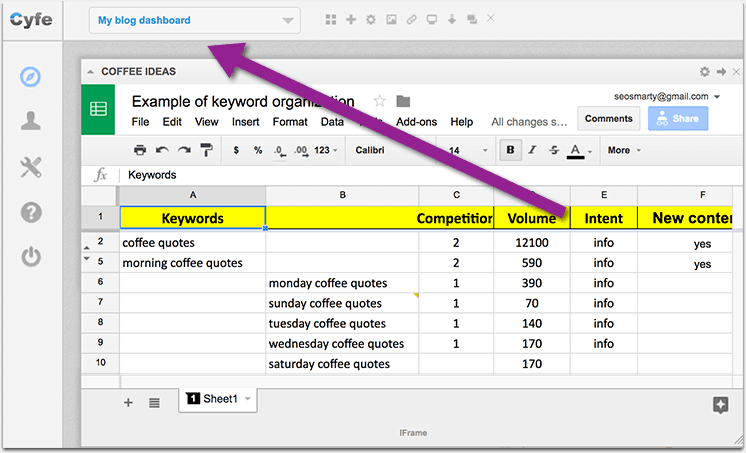Click the print icon in toolbar
The width and height of the screenshot is (746, 453).
point(140,150)
